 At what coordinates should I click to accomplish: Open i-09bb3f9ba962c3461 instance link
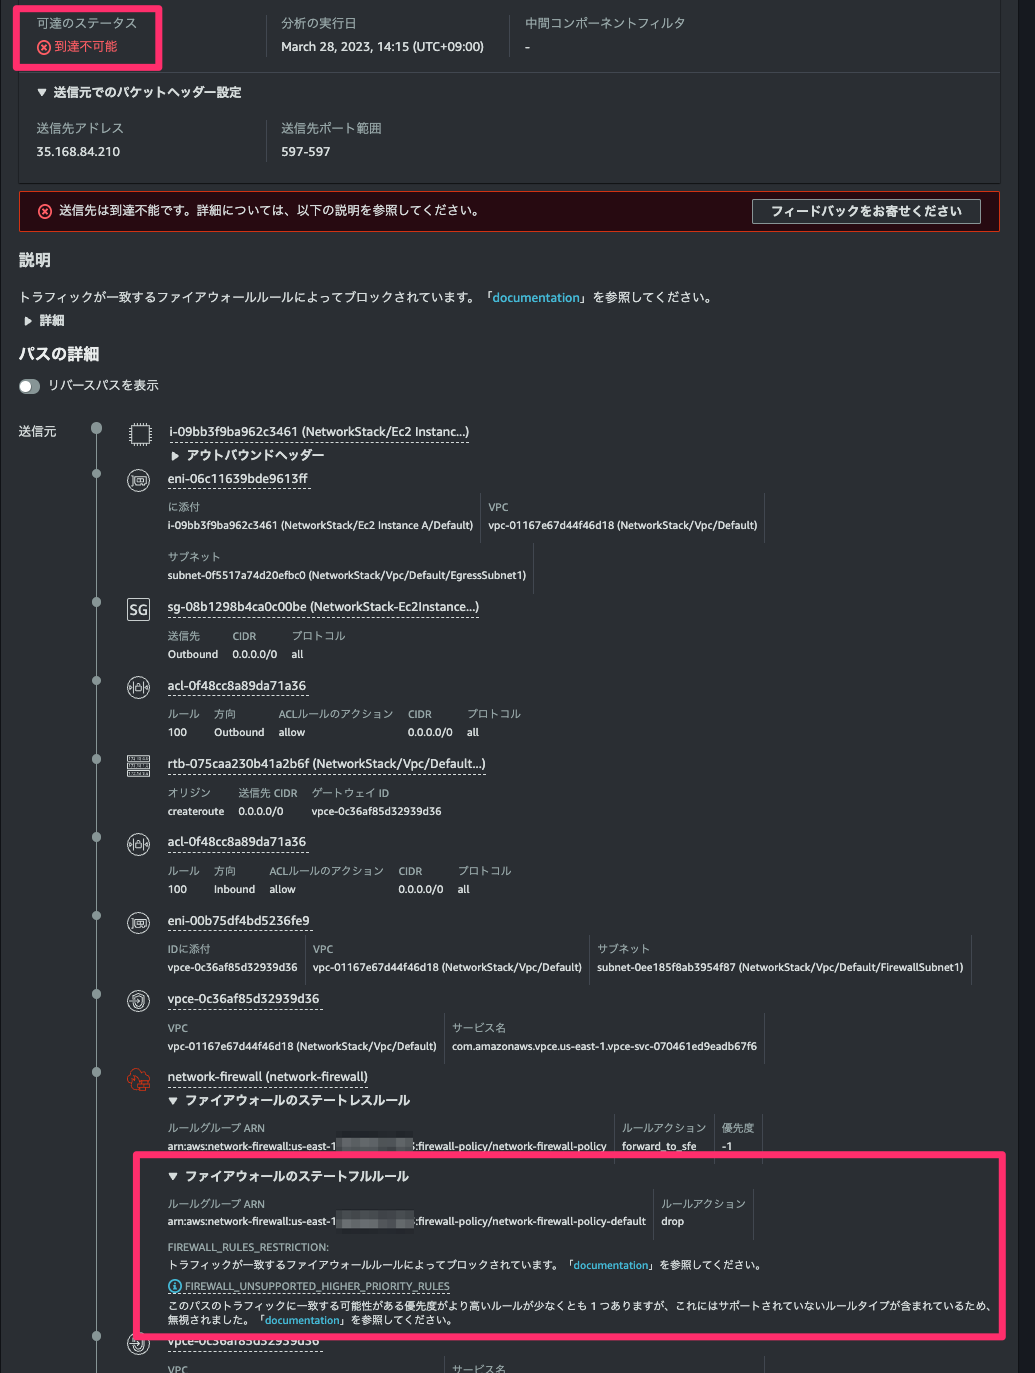(318, 432)
